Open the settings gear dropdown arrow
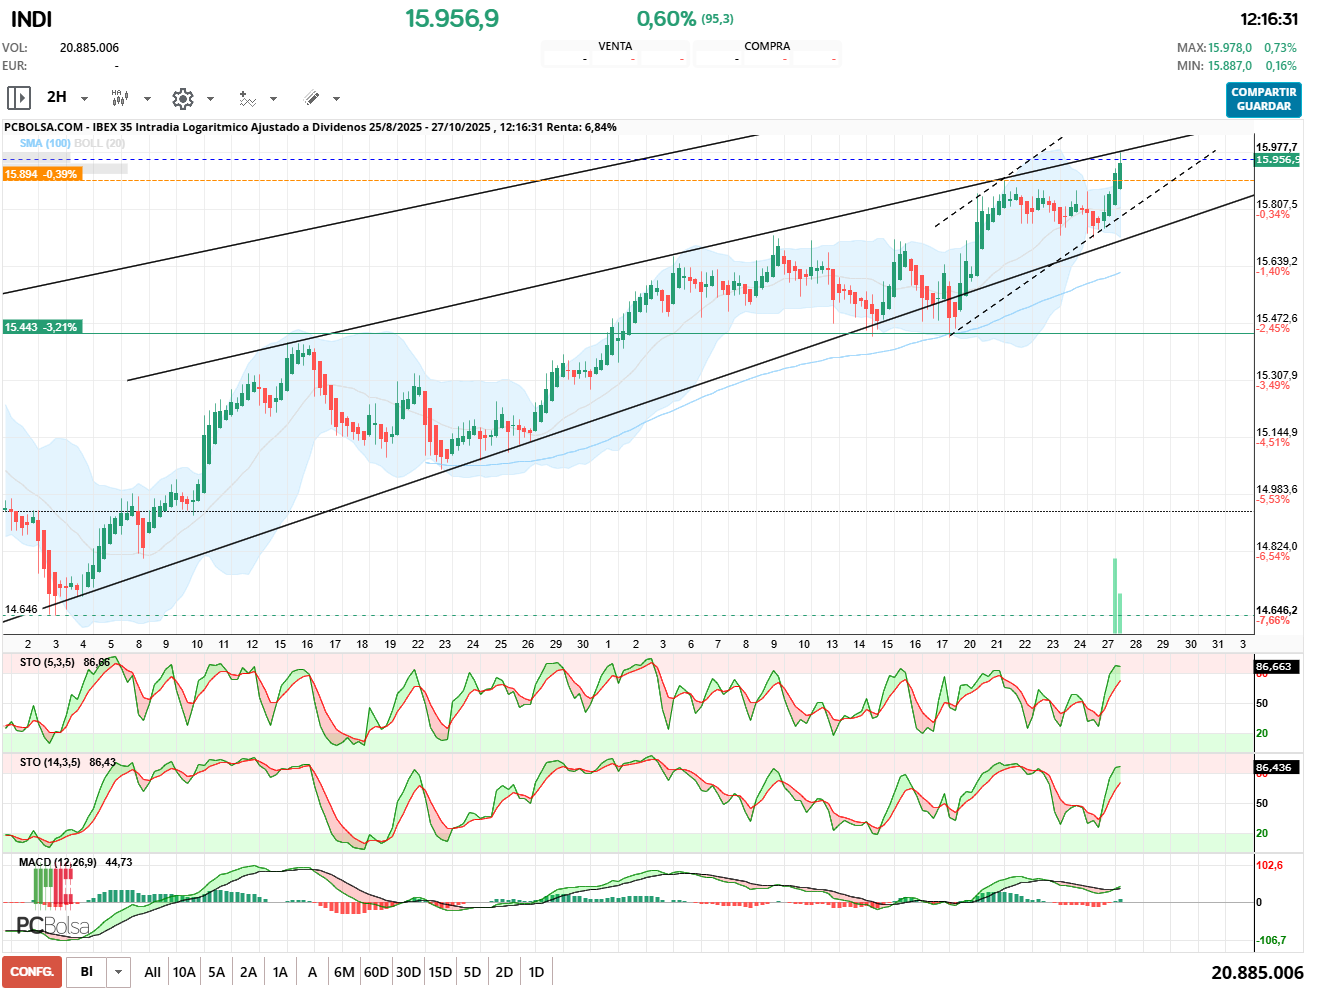The height and width of the screenshot is (993, 1317). [210, 99]
